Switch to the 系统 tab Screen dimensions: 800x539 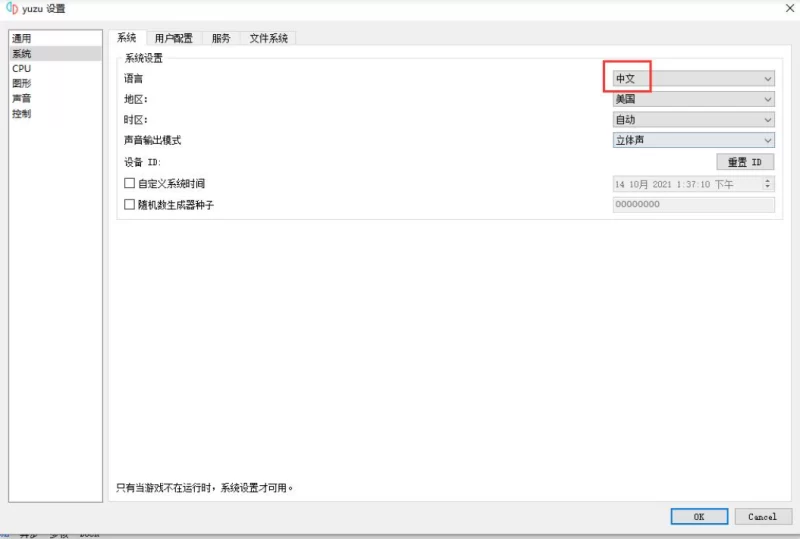(127, 38)
